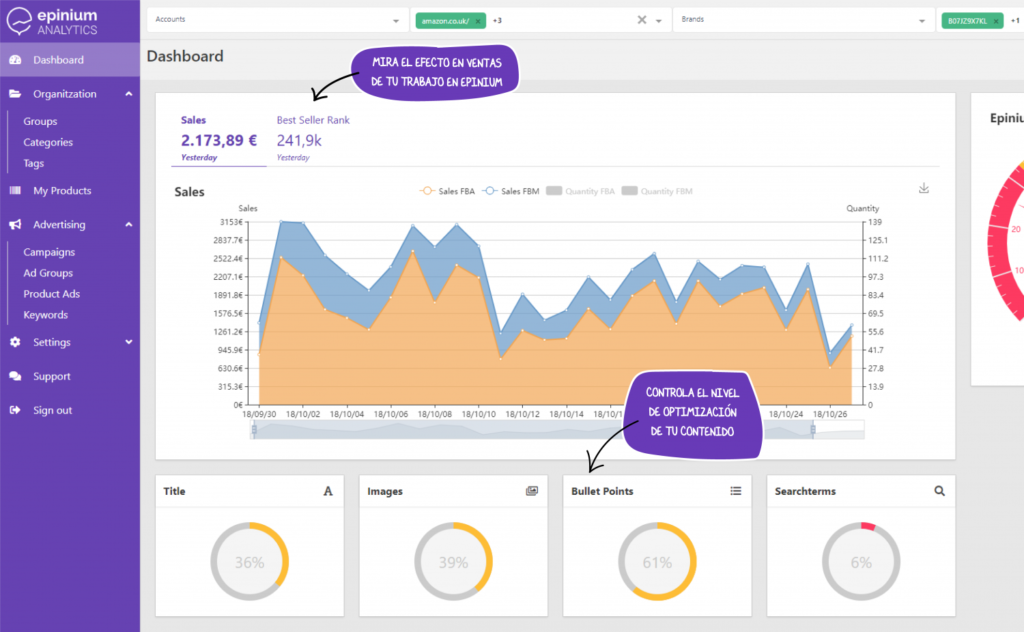The width and height of the screenshot is (1024, 632).
Task: Open Ad Groups under Advertising
Action: coord(48,273)
